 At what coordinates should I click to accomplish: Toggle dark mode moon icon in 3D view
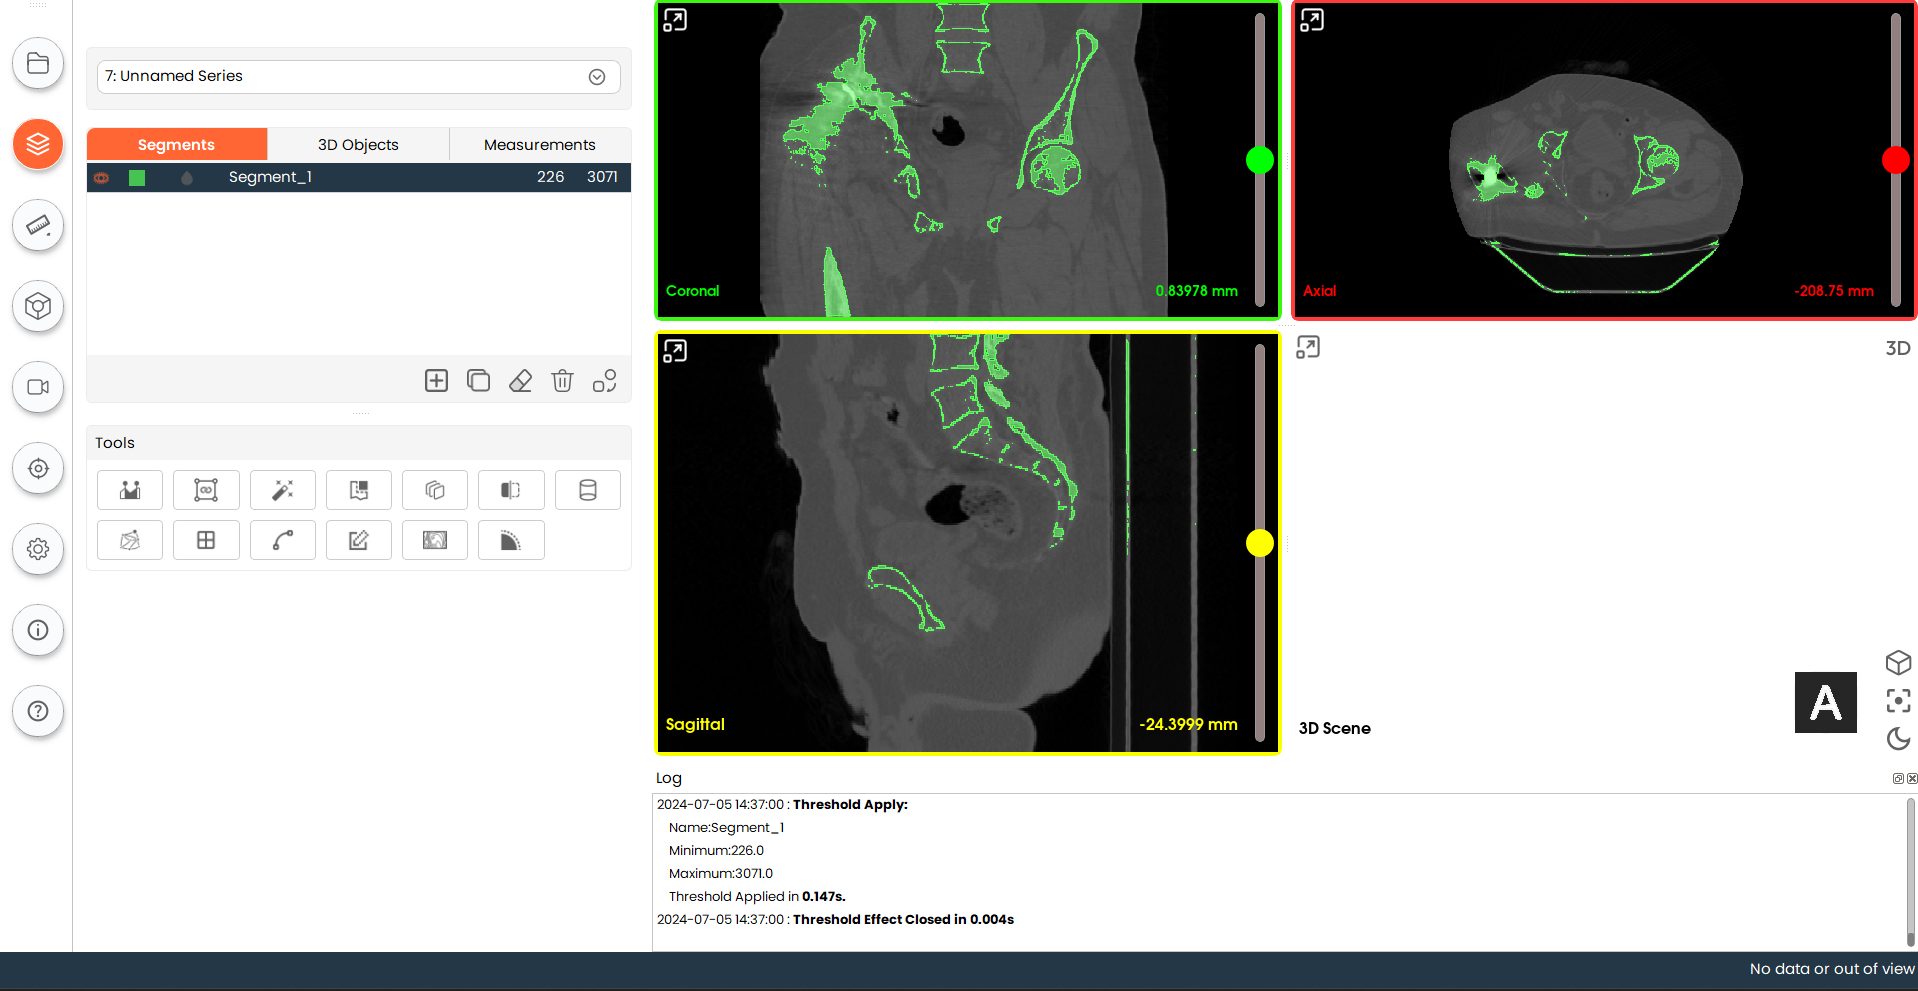pos(1897,739)
